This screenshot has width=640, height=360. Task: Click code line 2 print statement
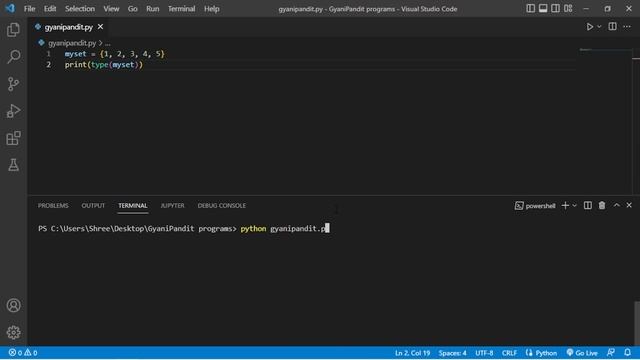(104, 64)
